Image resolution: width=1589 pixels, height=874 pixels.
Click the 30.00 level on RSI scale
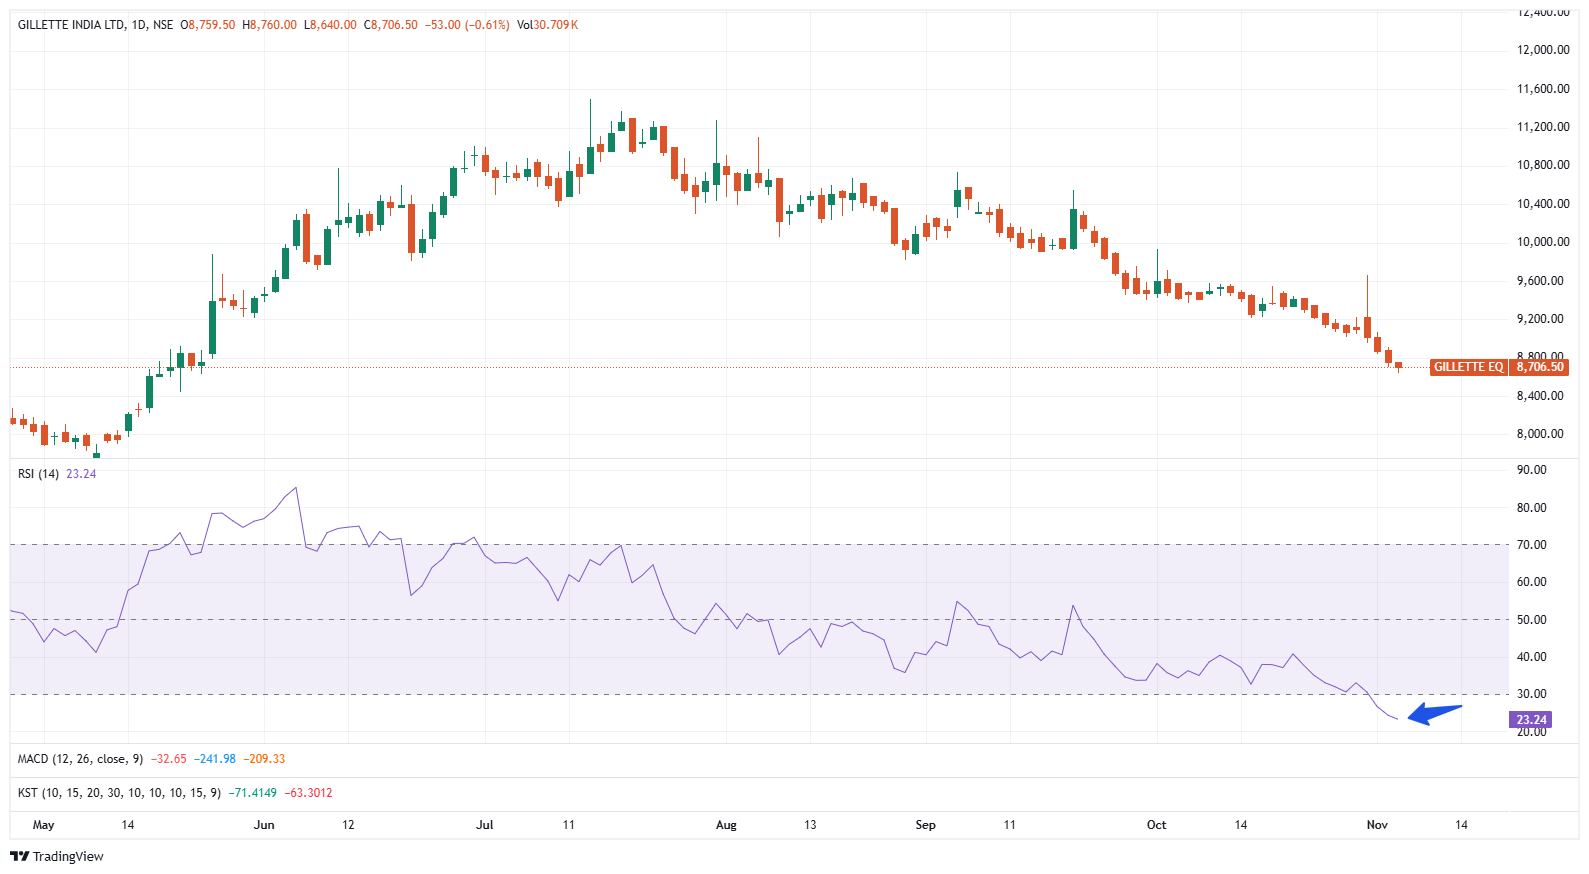pyautogui.click(x=1532, y=694)
